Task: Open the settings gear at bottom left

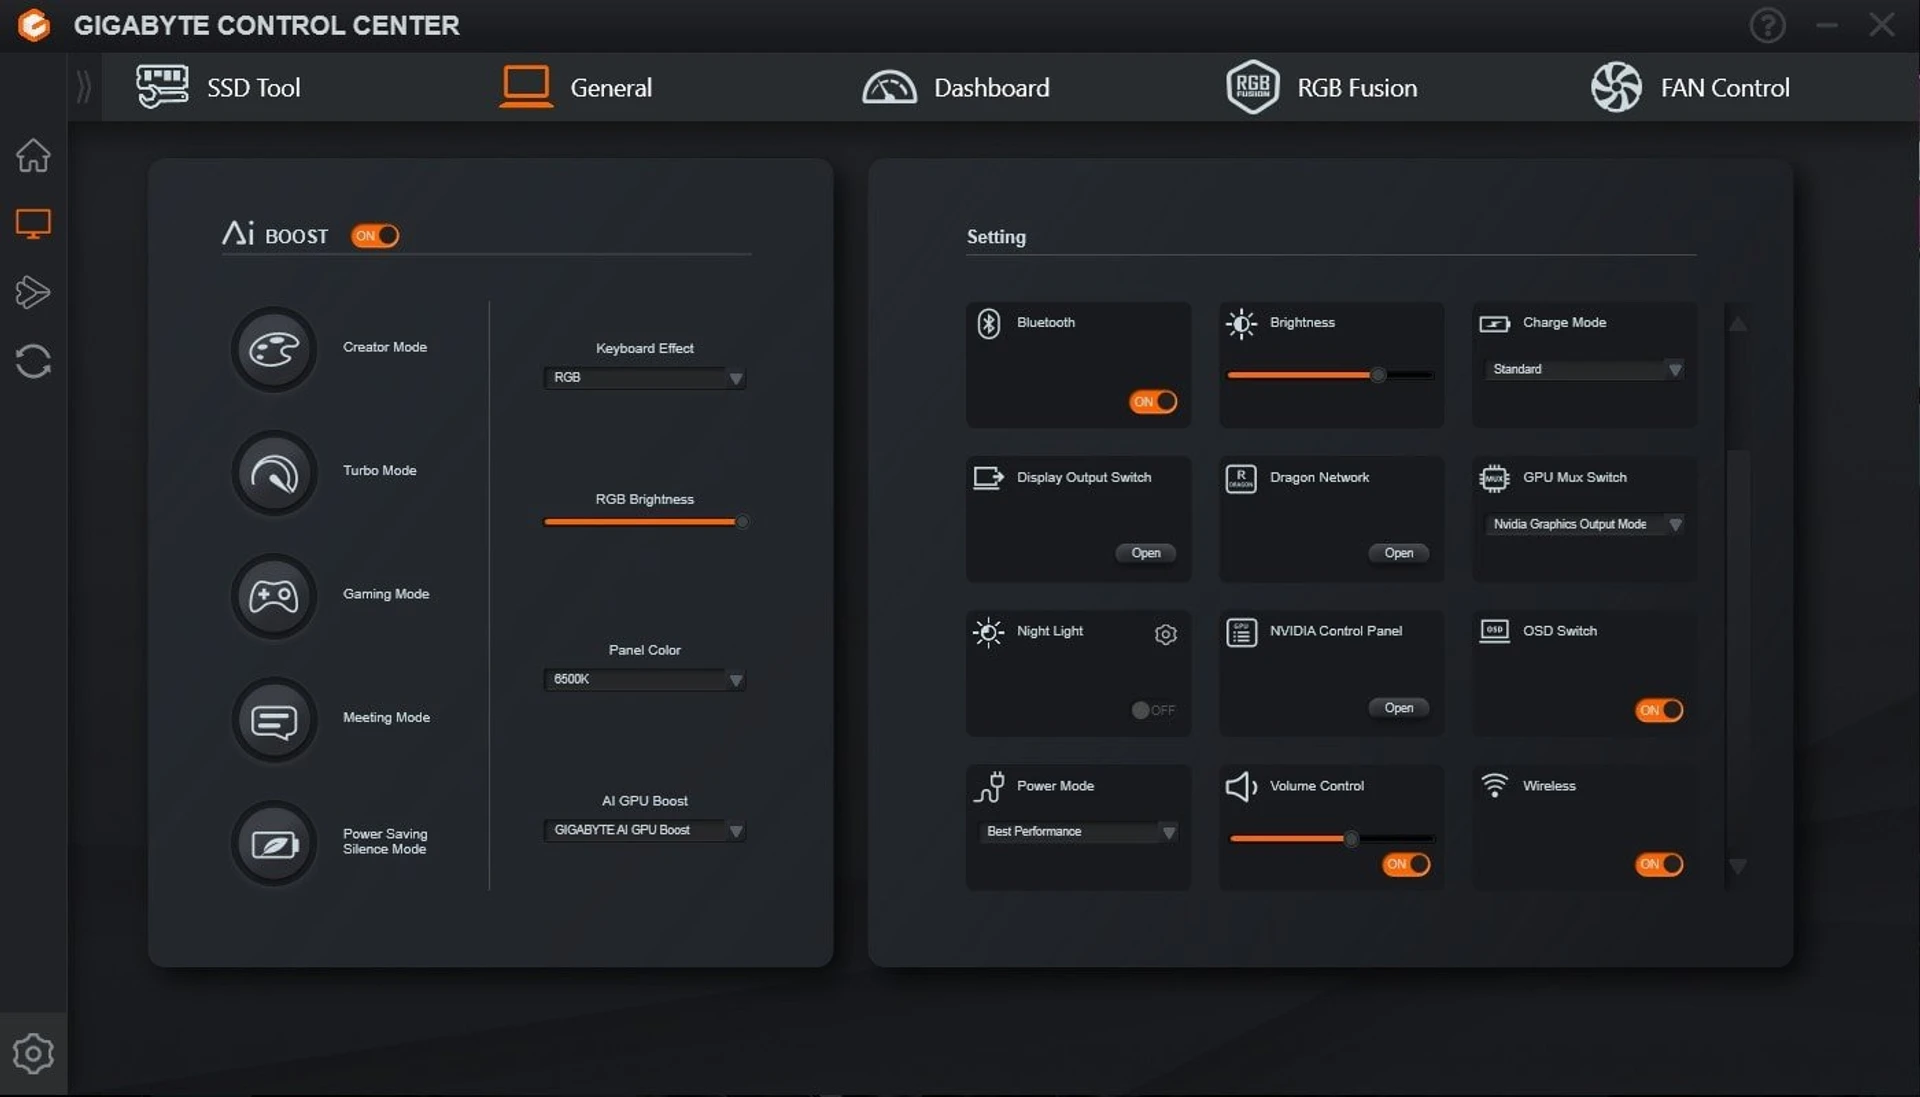Action: pyautogui.click(x=33, y=1053)
